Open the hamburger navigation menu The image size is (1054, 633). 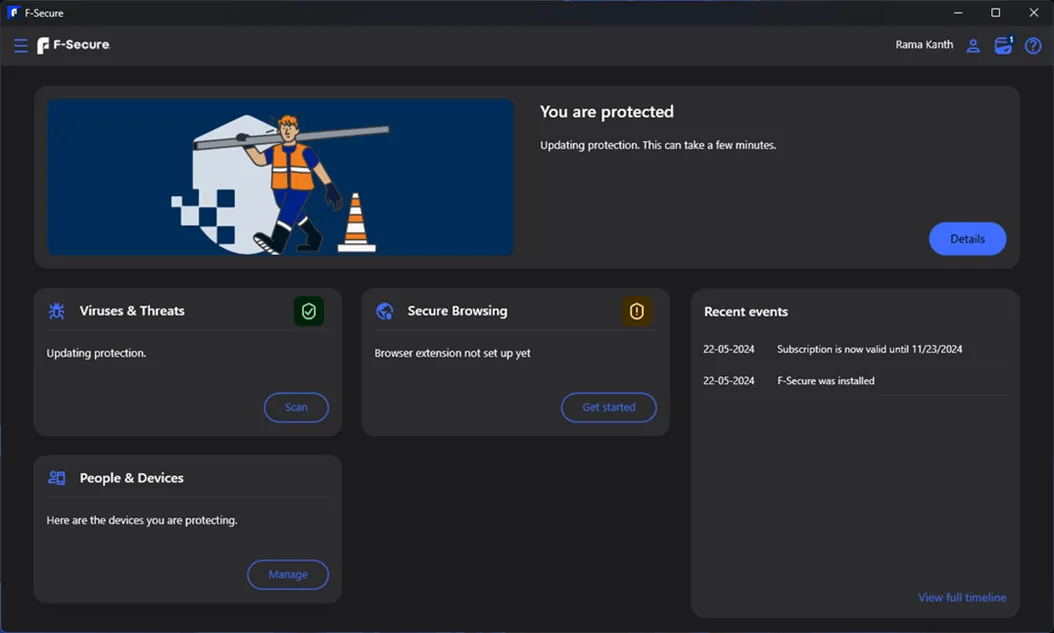[20, 46]
